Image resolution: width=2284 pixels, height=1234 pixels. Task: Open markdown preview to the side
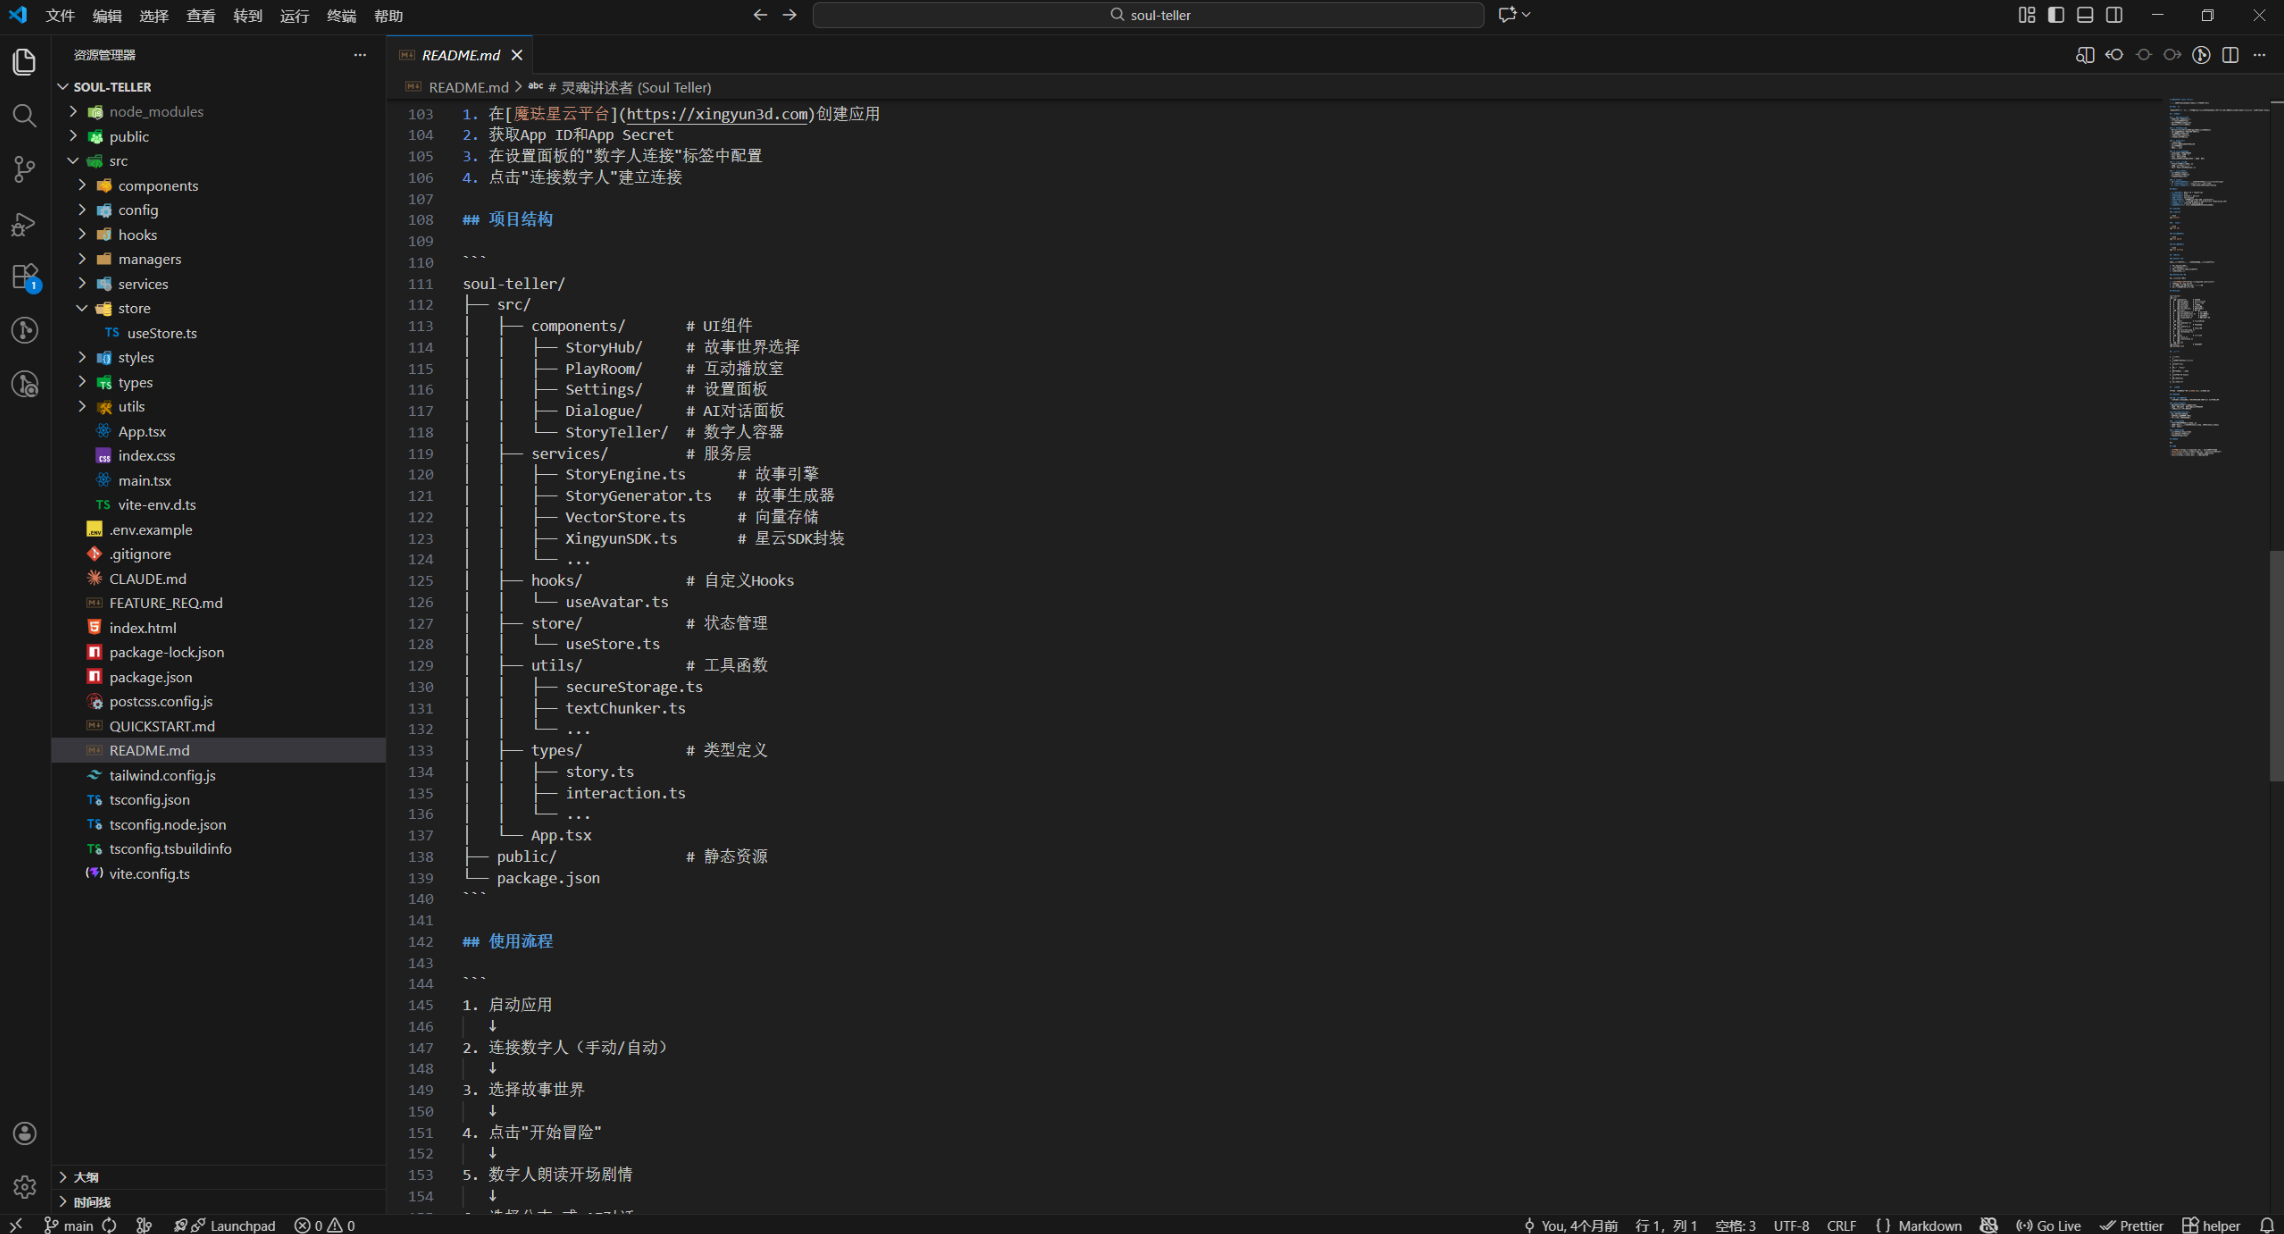[x=2085, y=55]
